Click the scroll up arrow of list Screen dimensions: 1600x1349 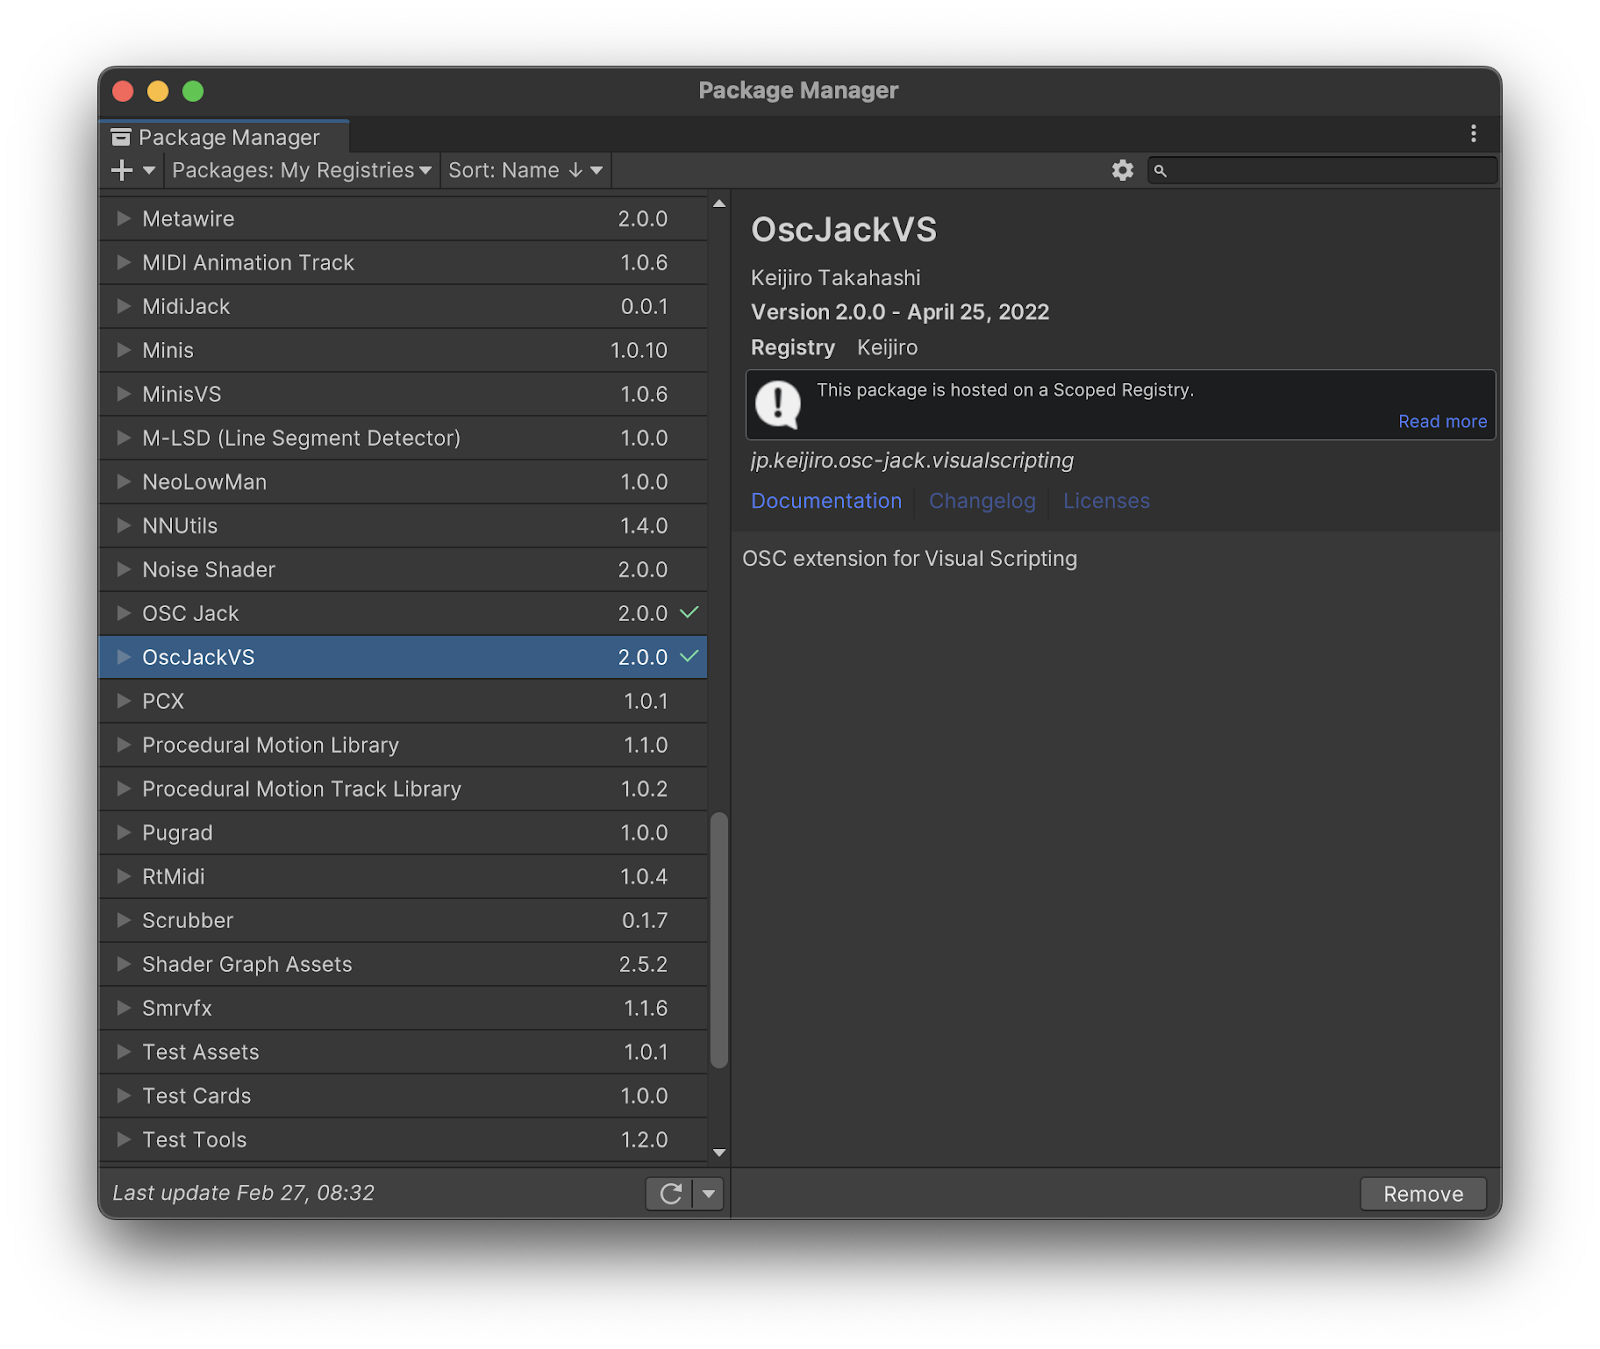coord(719,204)
